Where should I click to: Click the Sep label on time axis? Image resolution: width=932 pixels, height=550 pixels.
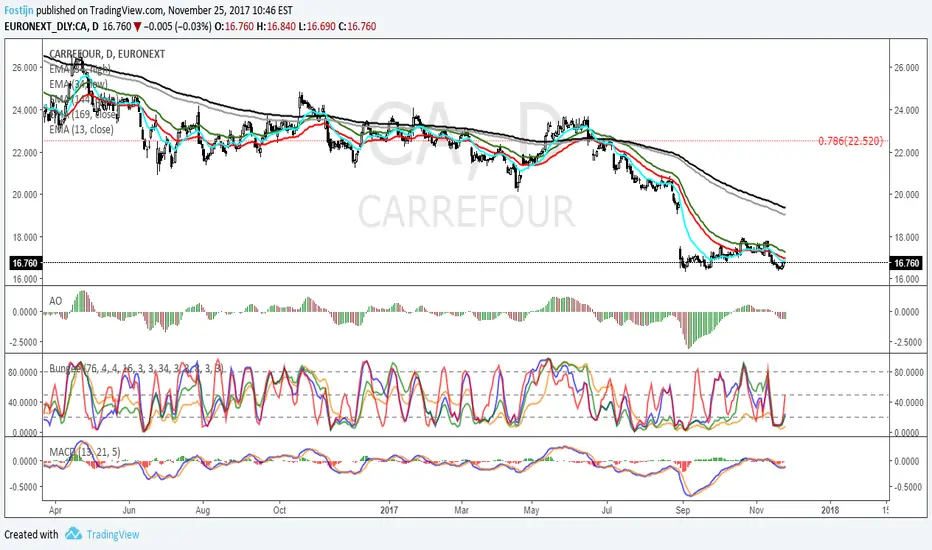682,510
